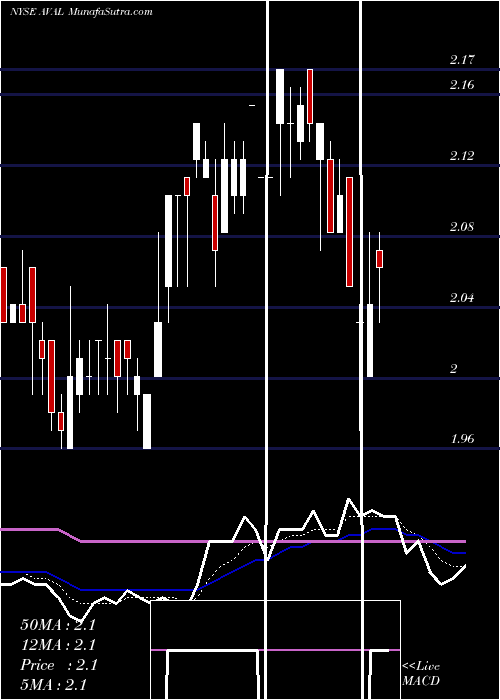The height and width of the screenshot is (700, 500).
Task: Click the 2.16 price level label
Action: [x=462, y=85]
